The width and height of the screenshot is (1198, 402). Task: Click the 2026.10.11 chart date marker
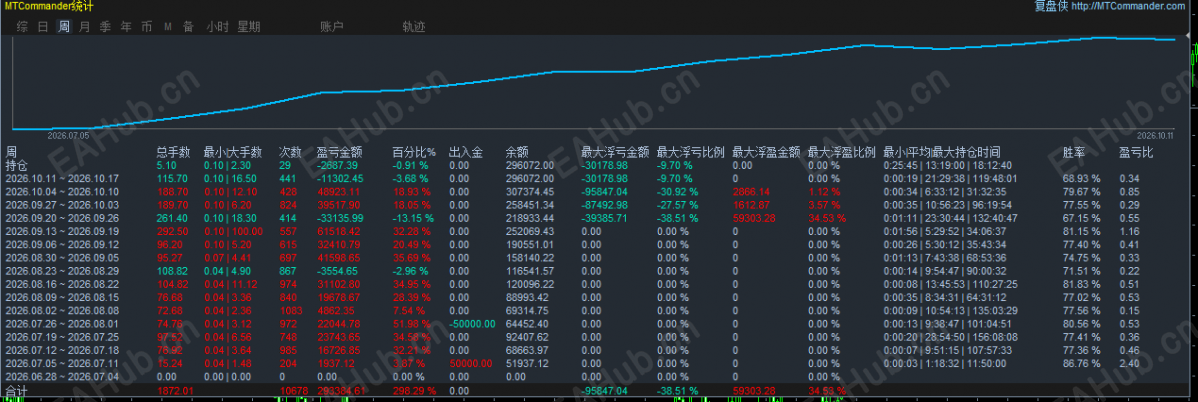[x=1153, y=135]
